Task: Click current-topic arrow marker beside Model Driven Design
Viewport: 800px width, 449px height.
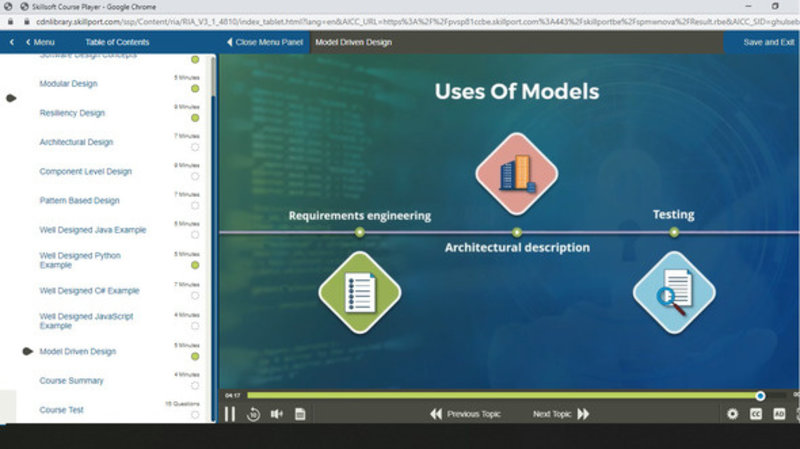Action: [28, 352]
